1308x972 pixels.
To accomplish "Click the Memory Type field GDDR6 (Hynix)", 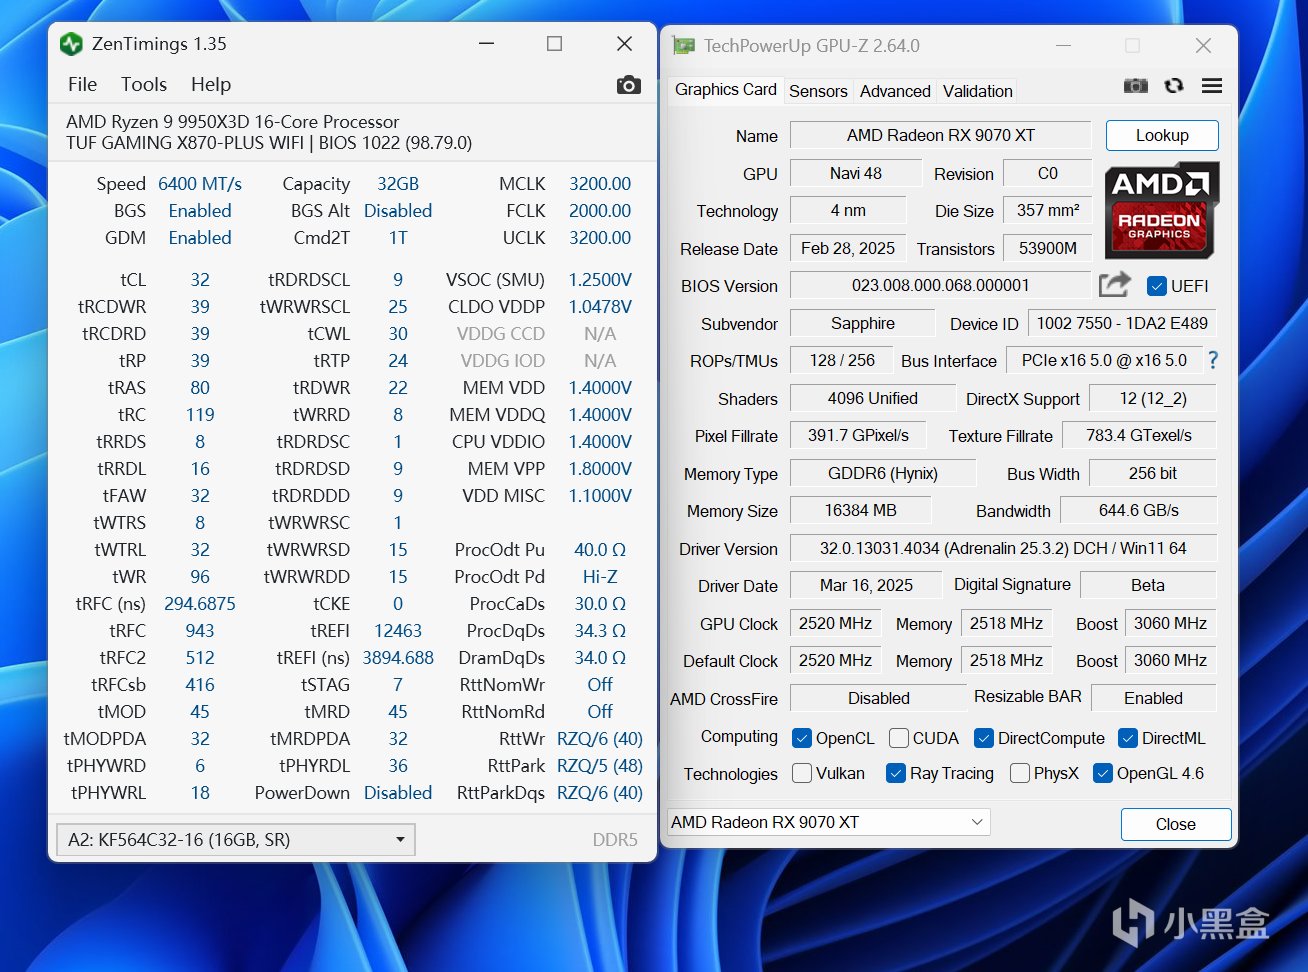I will pyautogui.click(x=883, y=473).
